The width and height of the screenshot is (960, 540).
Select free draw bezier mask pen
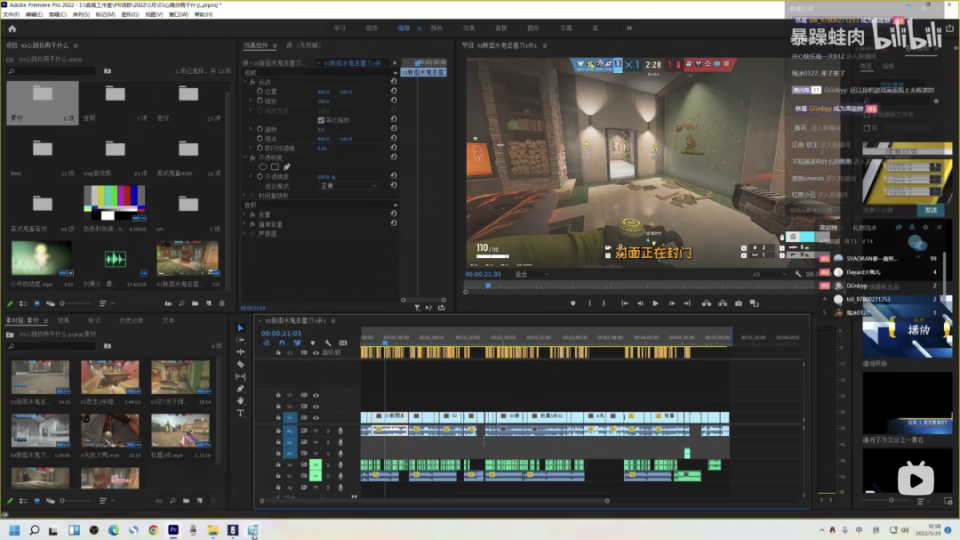point(287,167)
